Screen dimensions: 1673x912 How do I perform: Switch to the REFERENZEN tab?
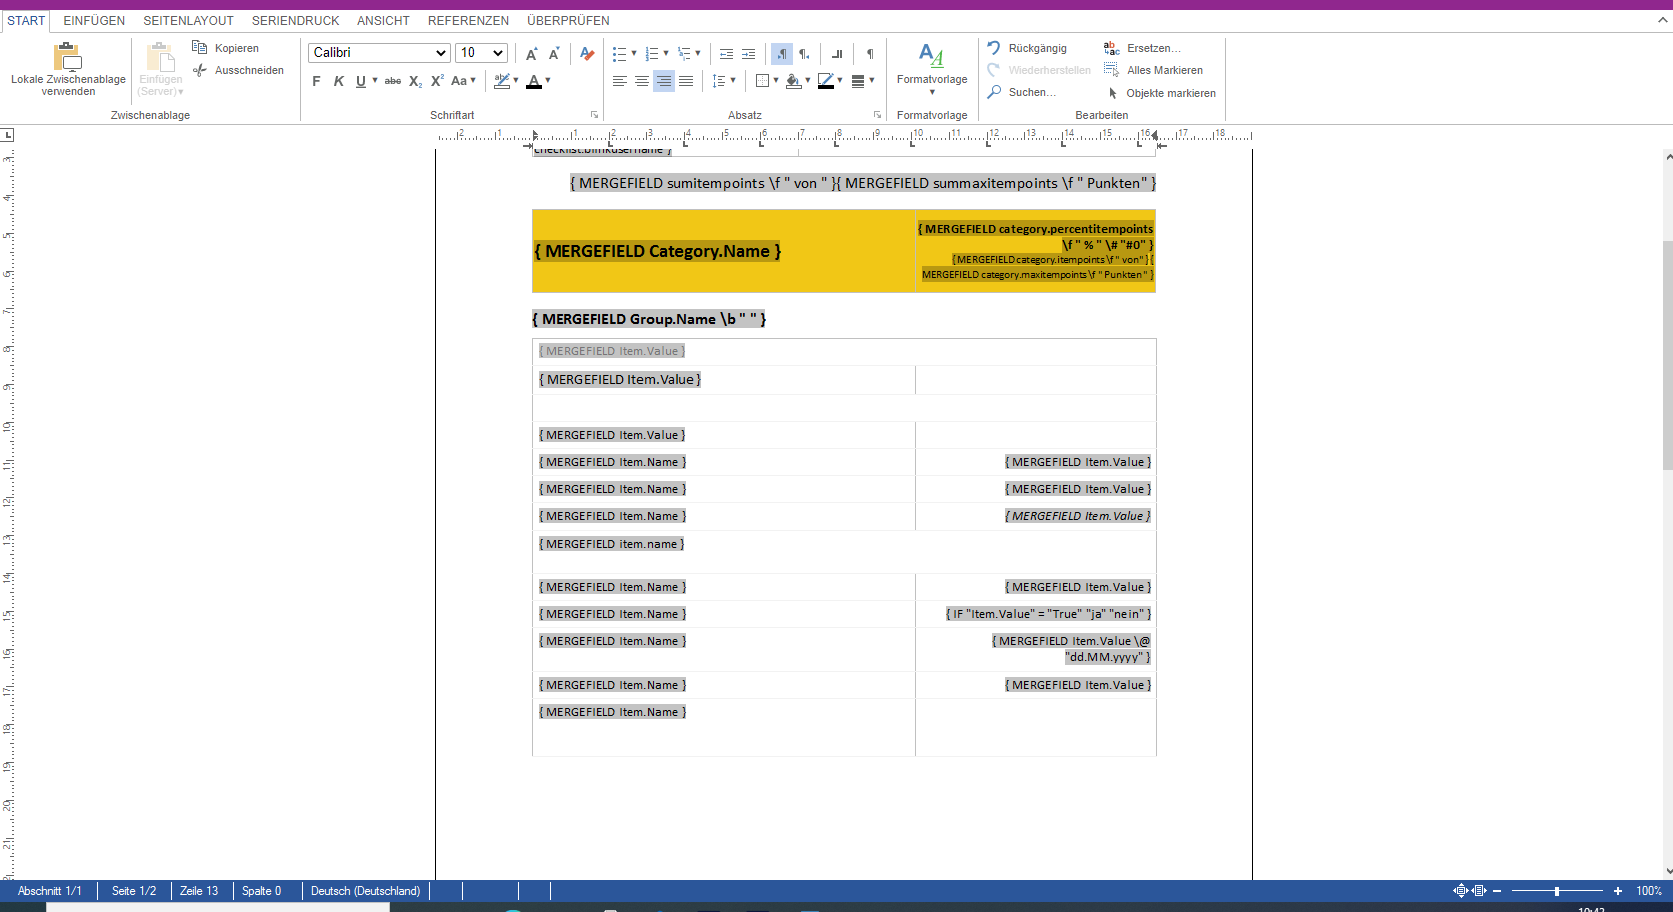click(468, 20)
